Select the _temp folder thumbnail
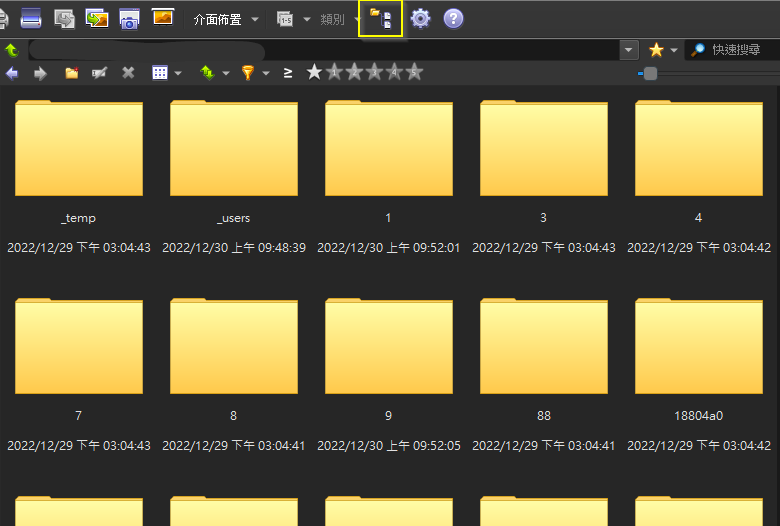 pyautogui.click(x=79, y=148)
